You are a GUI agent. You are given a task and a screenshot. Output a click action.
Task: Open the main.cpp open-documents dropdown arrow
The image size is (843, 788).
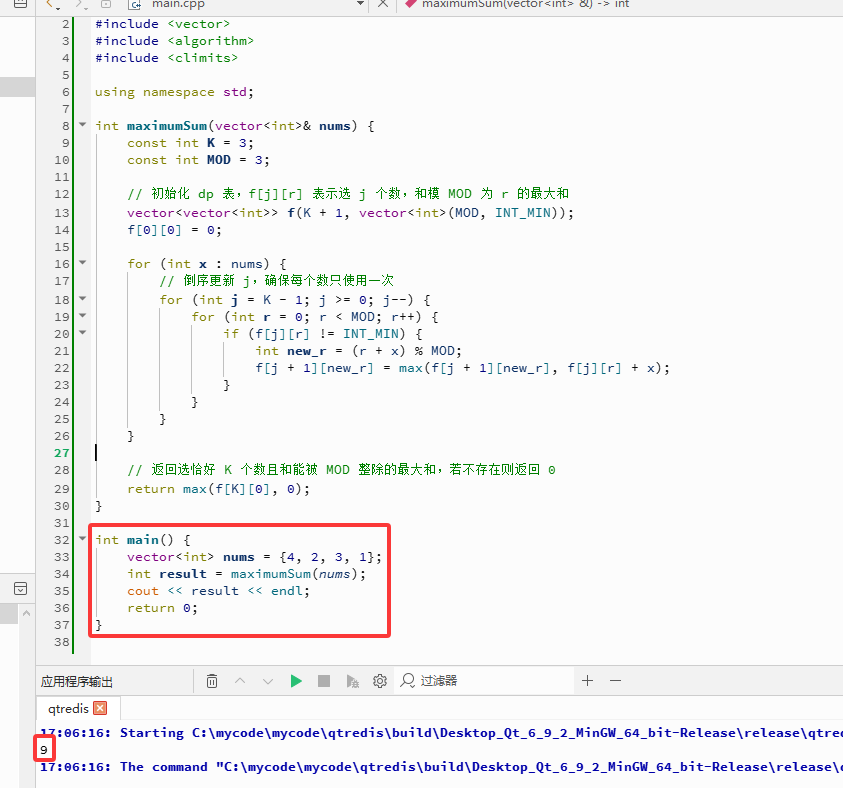360,4
